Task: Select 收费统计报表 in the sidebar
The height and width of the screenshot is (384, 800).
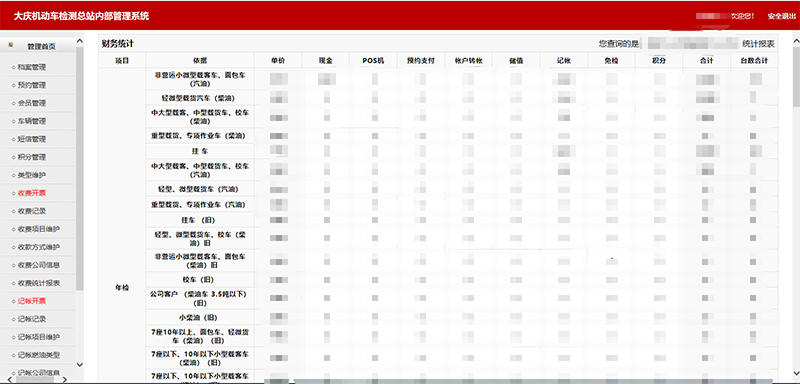Action: pos(39,283)
